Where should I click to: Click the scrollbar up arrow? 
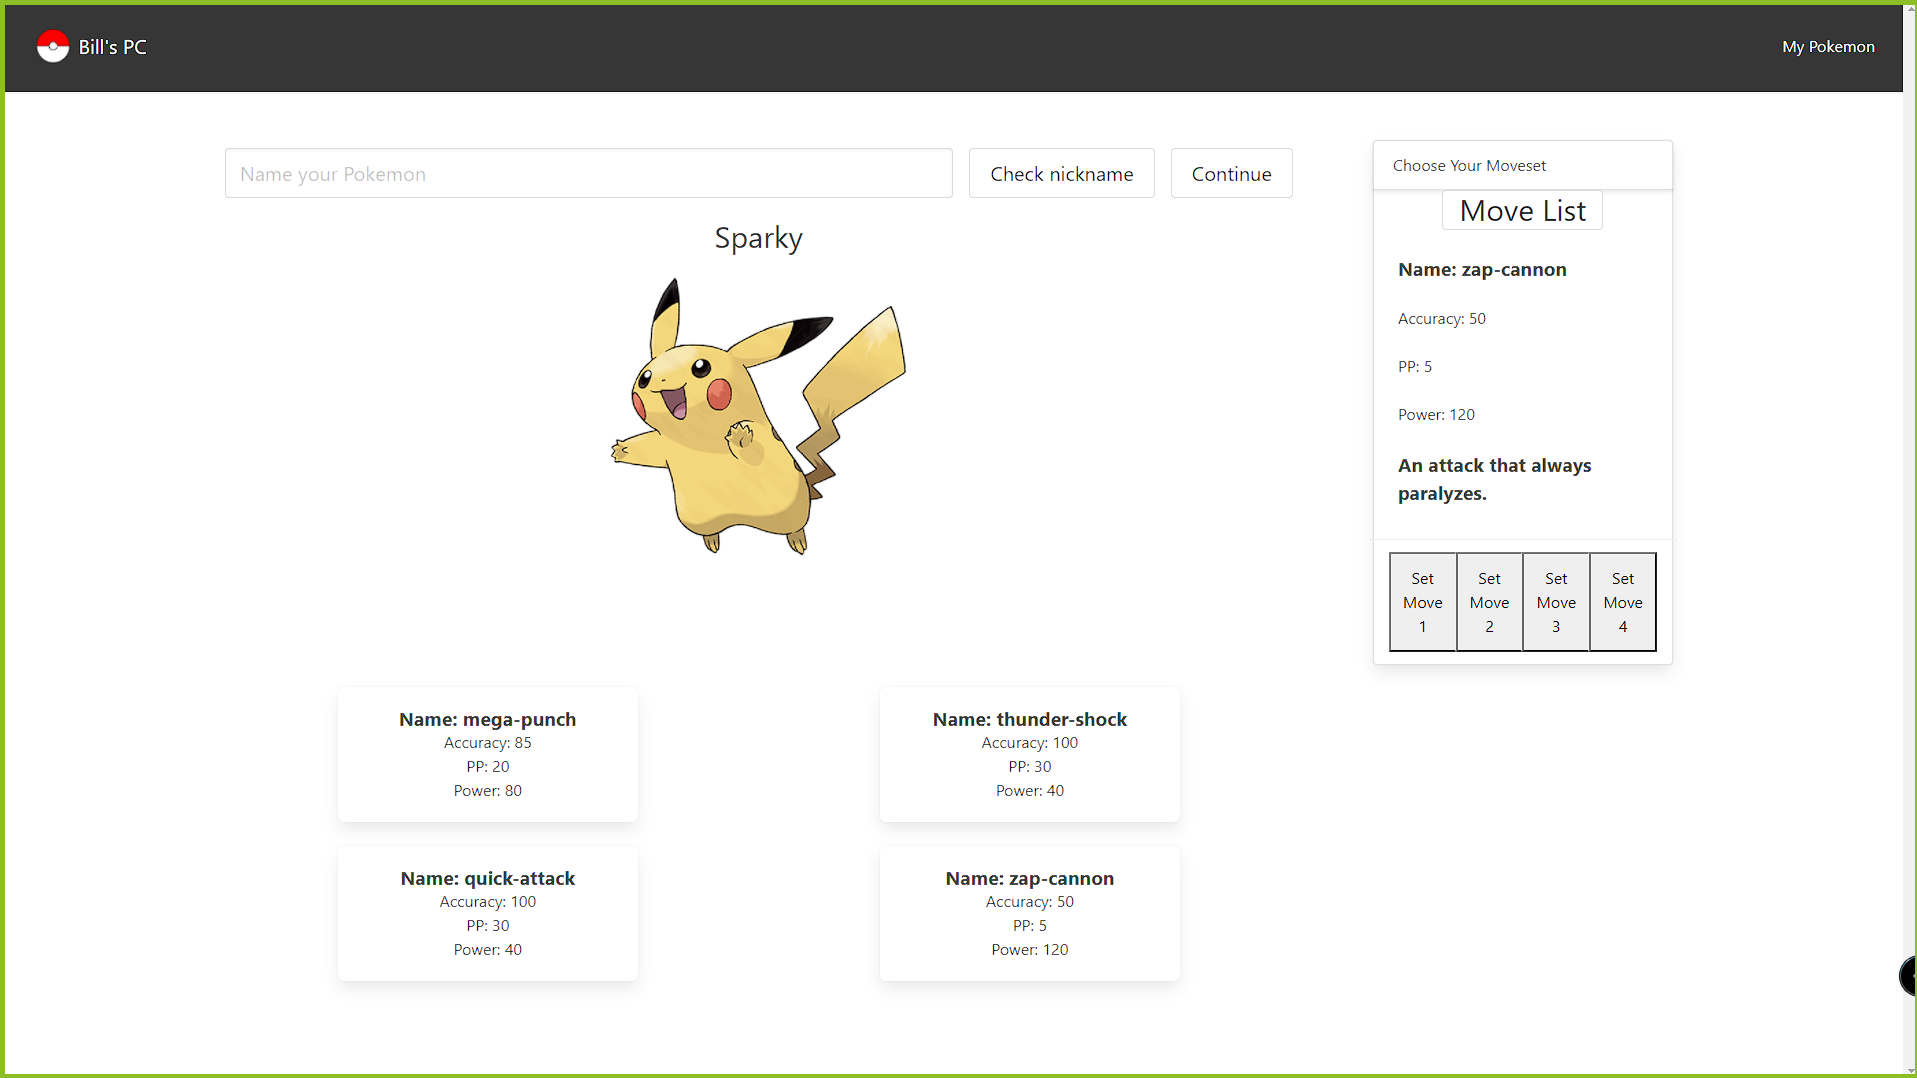[x=1909, y=7]
